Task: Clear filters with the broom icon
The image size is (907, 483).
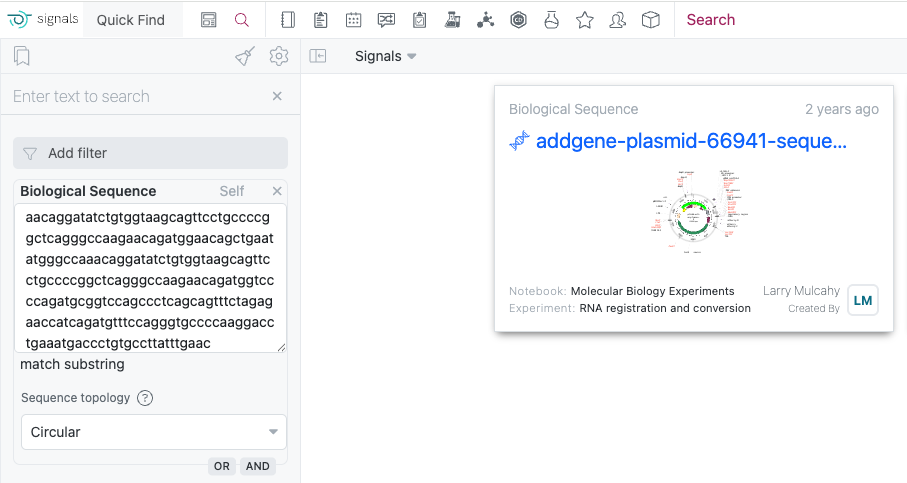Action: click(x=245, y=57)
